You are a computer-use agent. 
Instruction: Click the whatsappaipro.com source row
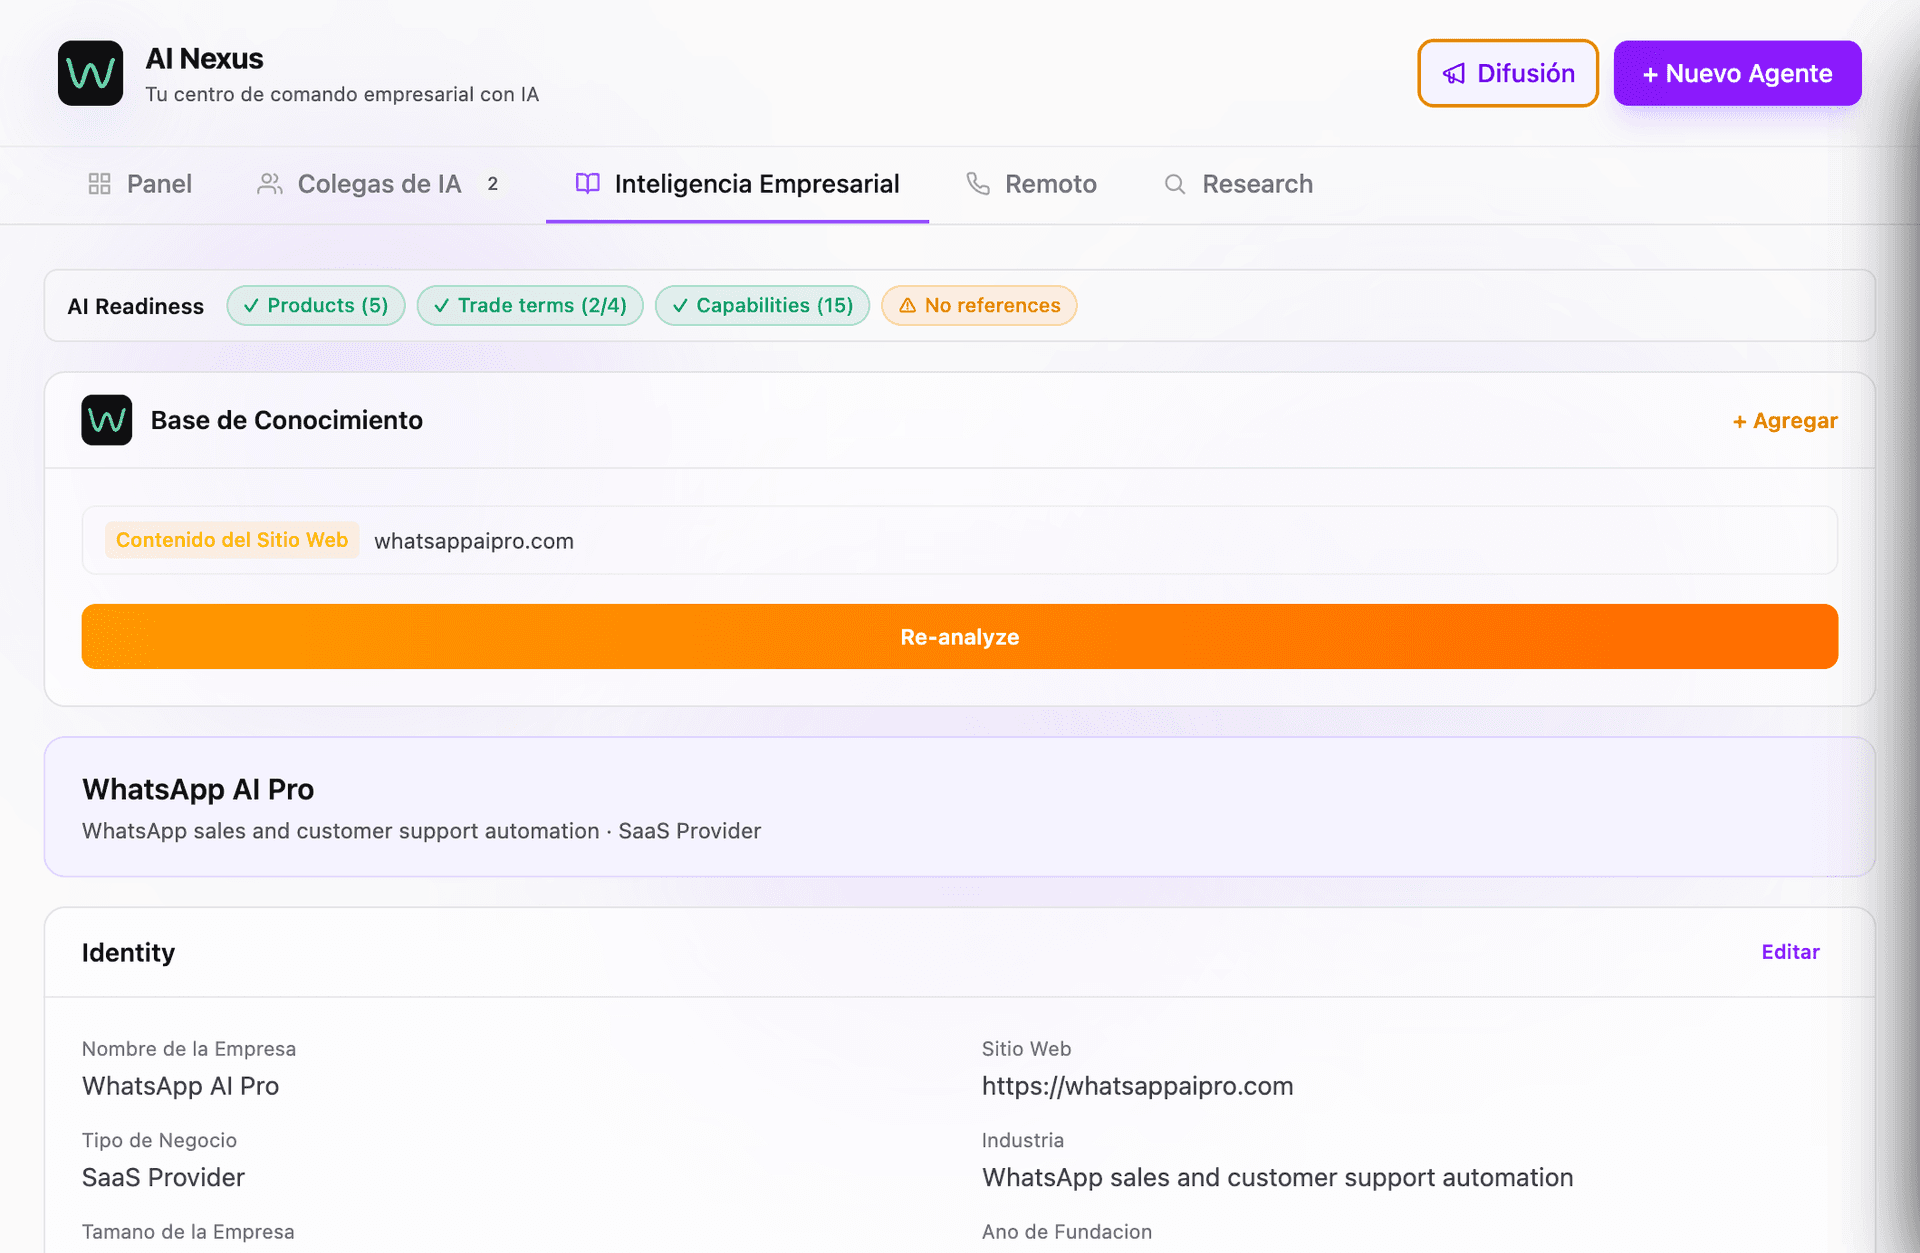(x=960, y=540)
